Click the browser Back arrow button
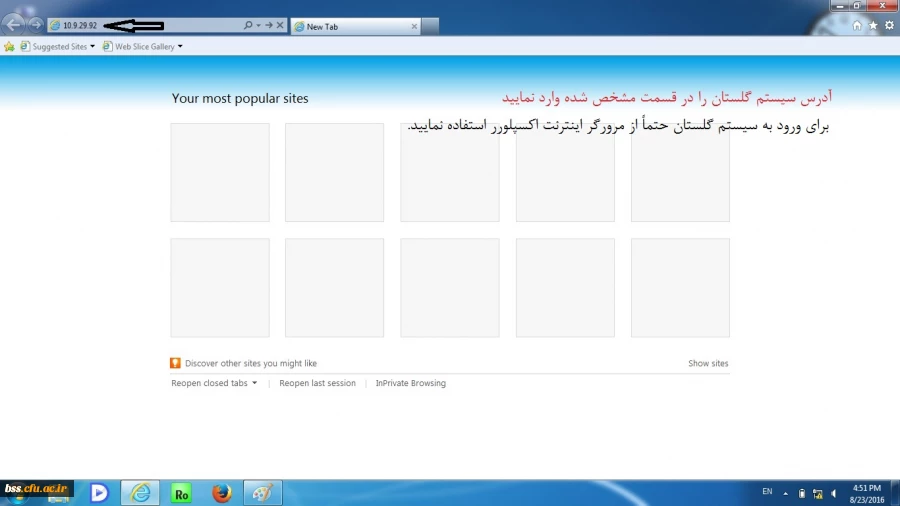The width and height of the screenshot is (900, 506). coord(14,24)
